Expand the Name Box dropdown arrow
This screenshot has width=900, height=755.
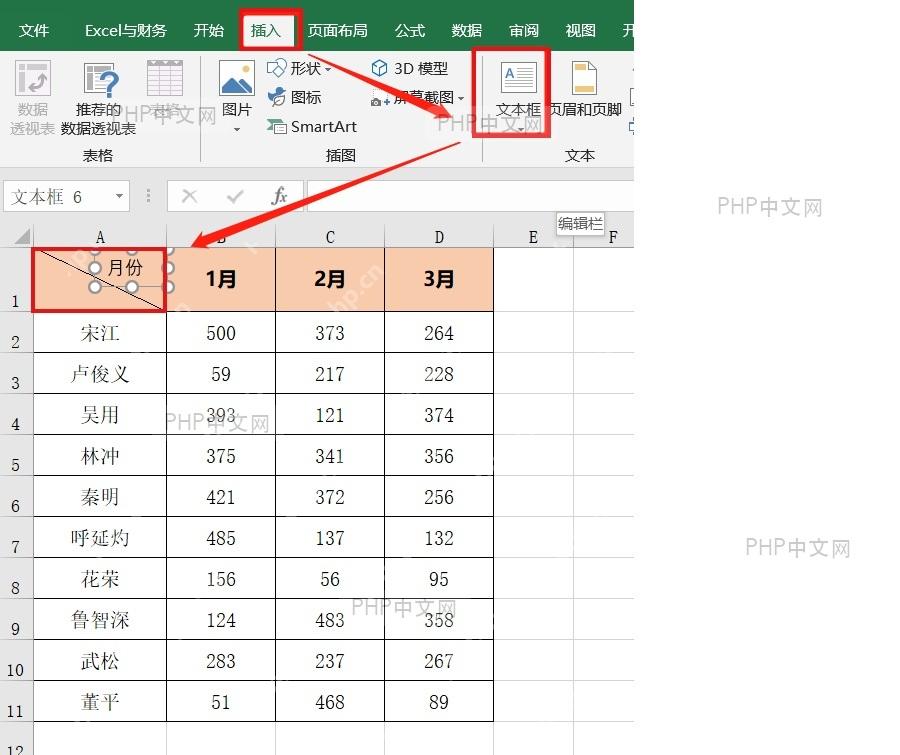119,196
